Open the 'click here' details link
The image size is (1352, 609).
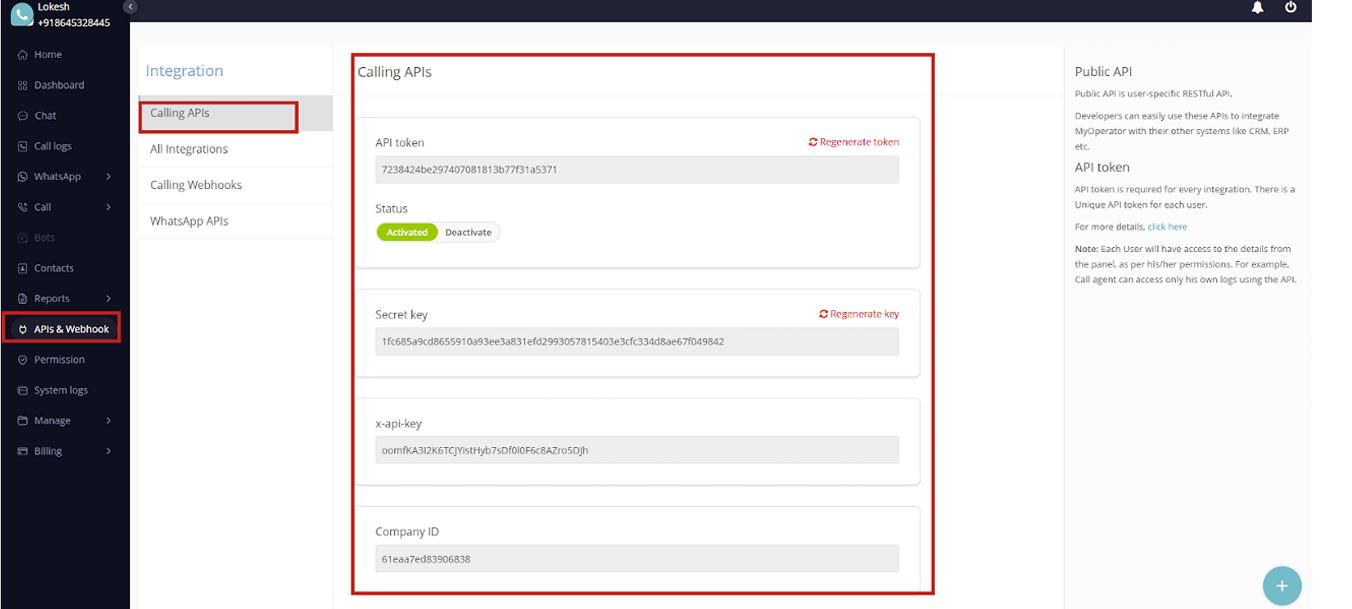pos(1167,227)
